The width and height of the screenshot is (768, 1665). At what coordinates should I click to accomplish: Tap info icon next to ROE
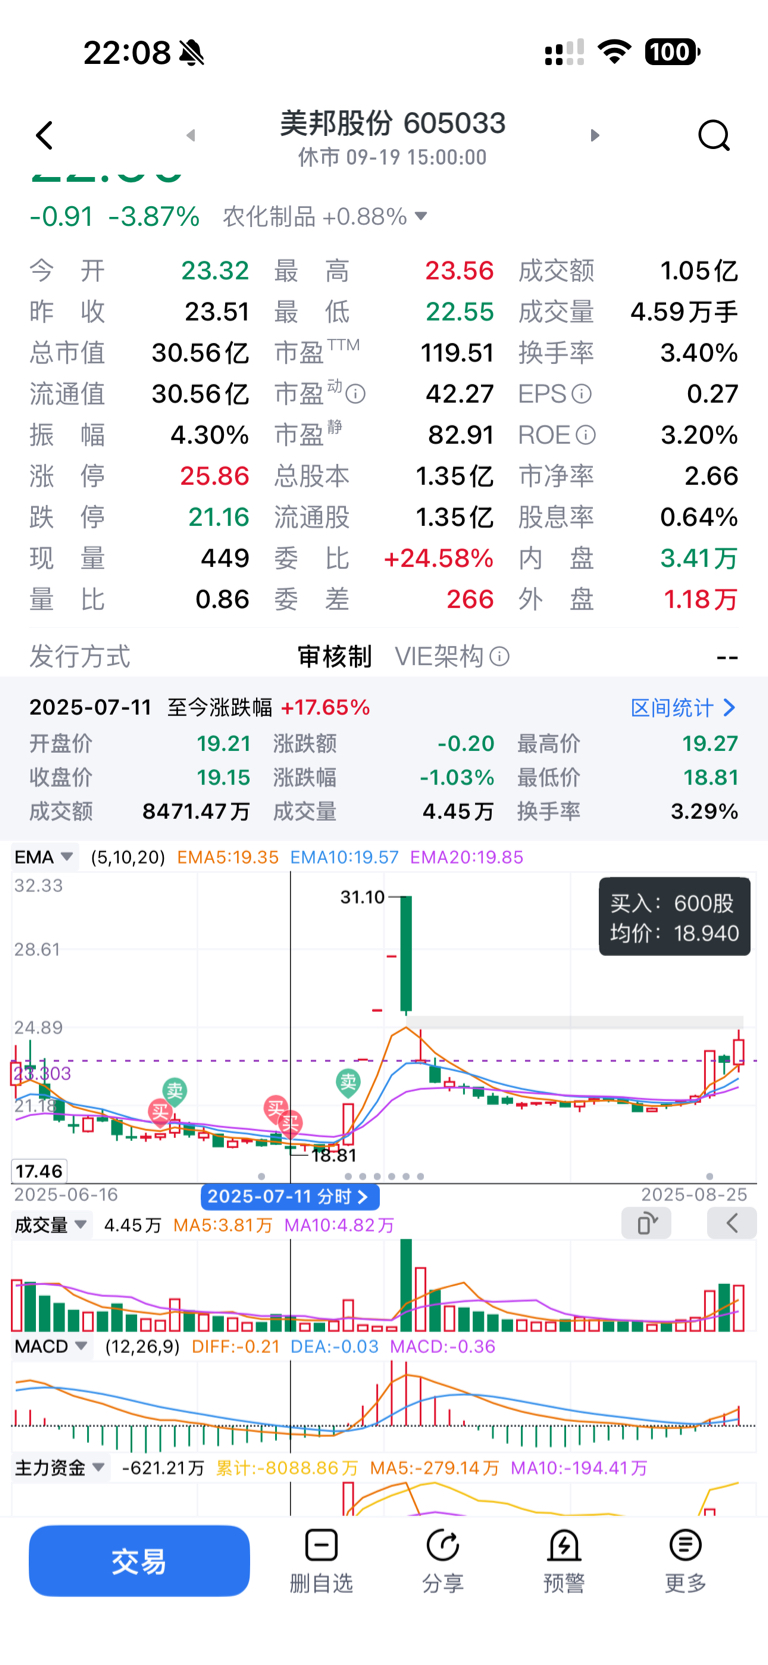[586, 435]
